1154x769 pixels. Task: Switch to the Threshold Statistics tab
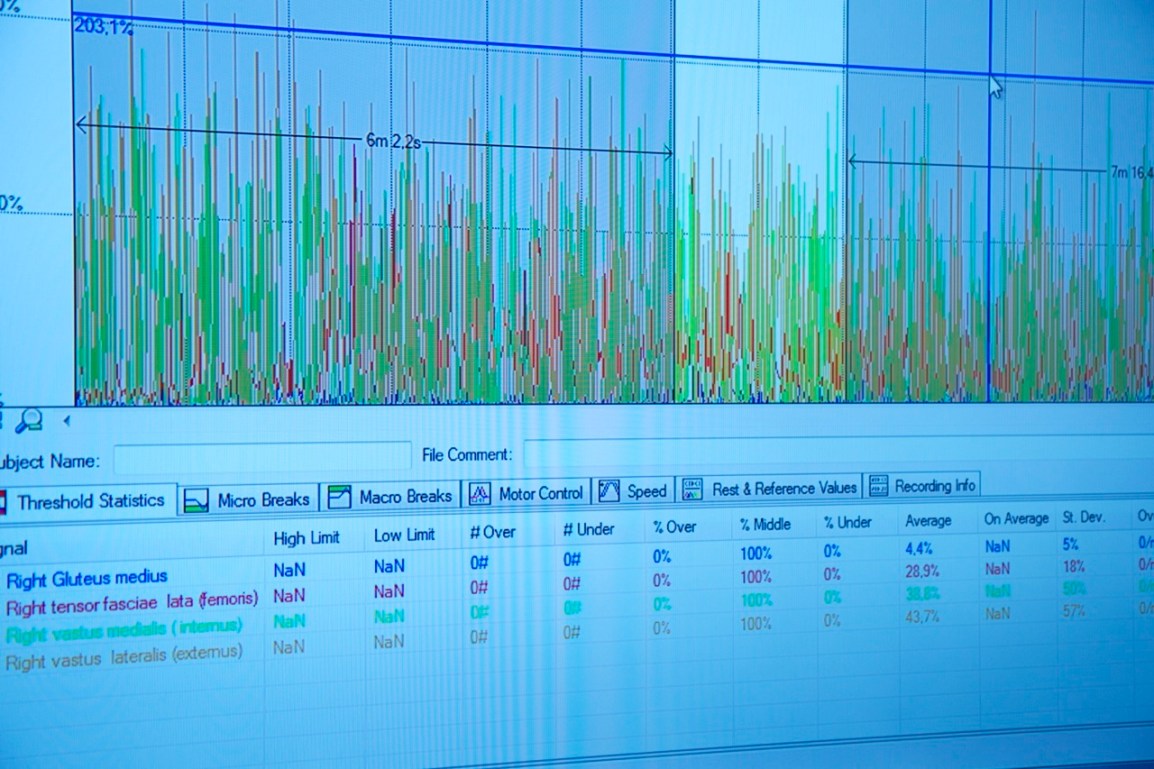click(x=90, y=501)
